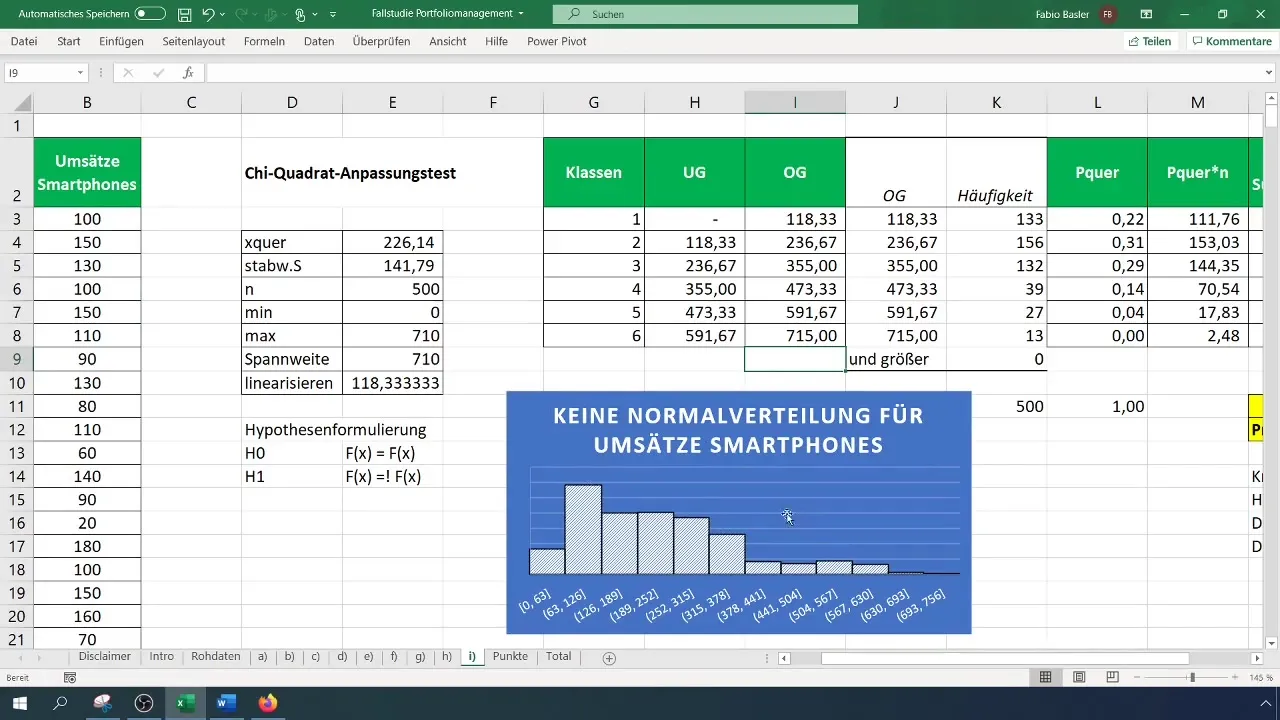Select the Häufigkeit value 156
The height and width of the screenshot is (720, 1280).
(996, 242)
